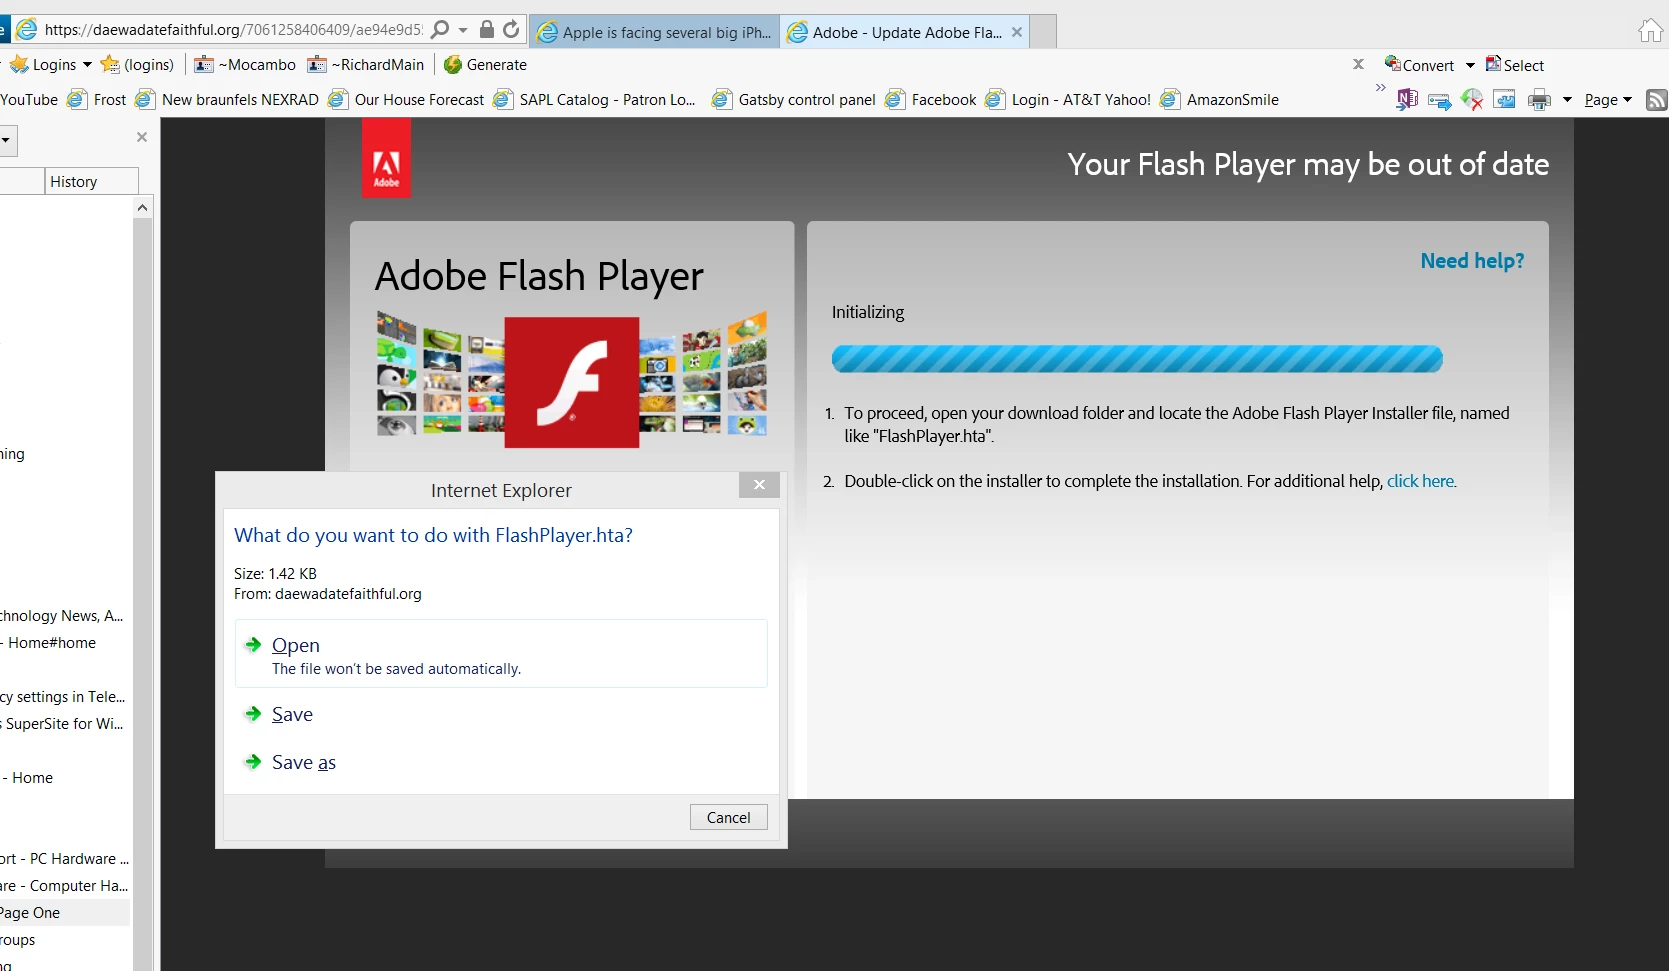This screenshot has height=971, width=1669.
Task: Click the Adobe logo on the page
Action: pos(386,158)
